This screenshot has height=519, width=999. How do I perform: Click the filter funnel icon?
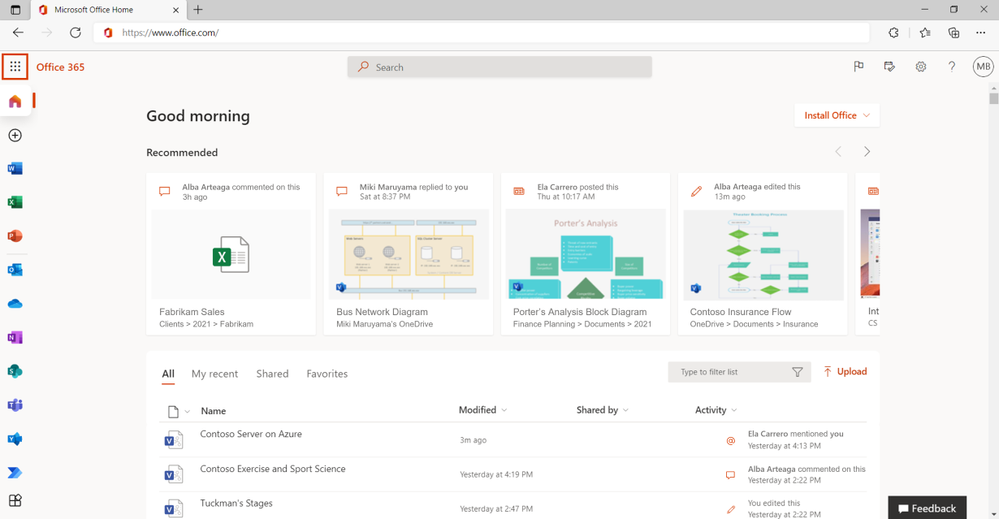click(797, 372)
